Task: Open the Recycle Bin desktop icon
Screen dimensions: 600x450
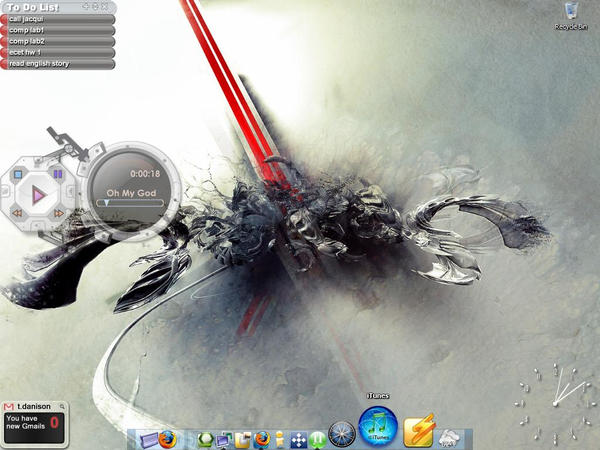Action: click(571, 16)
